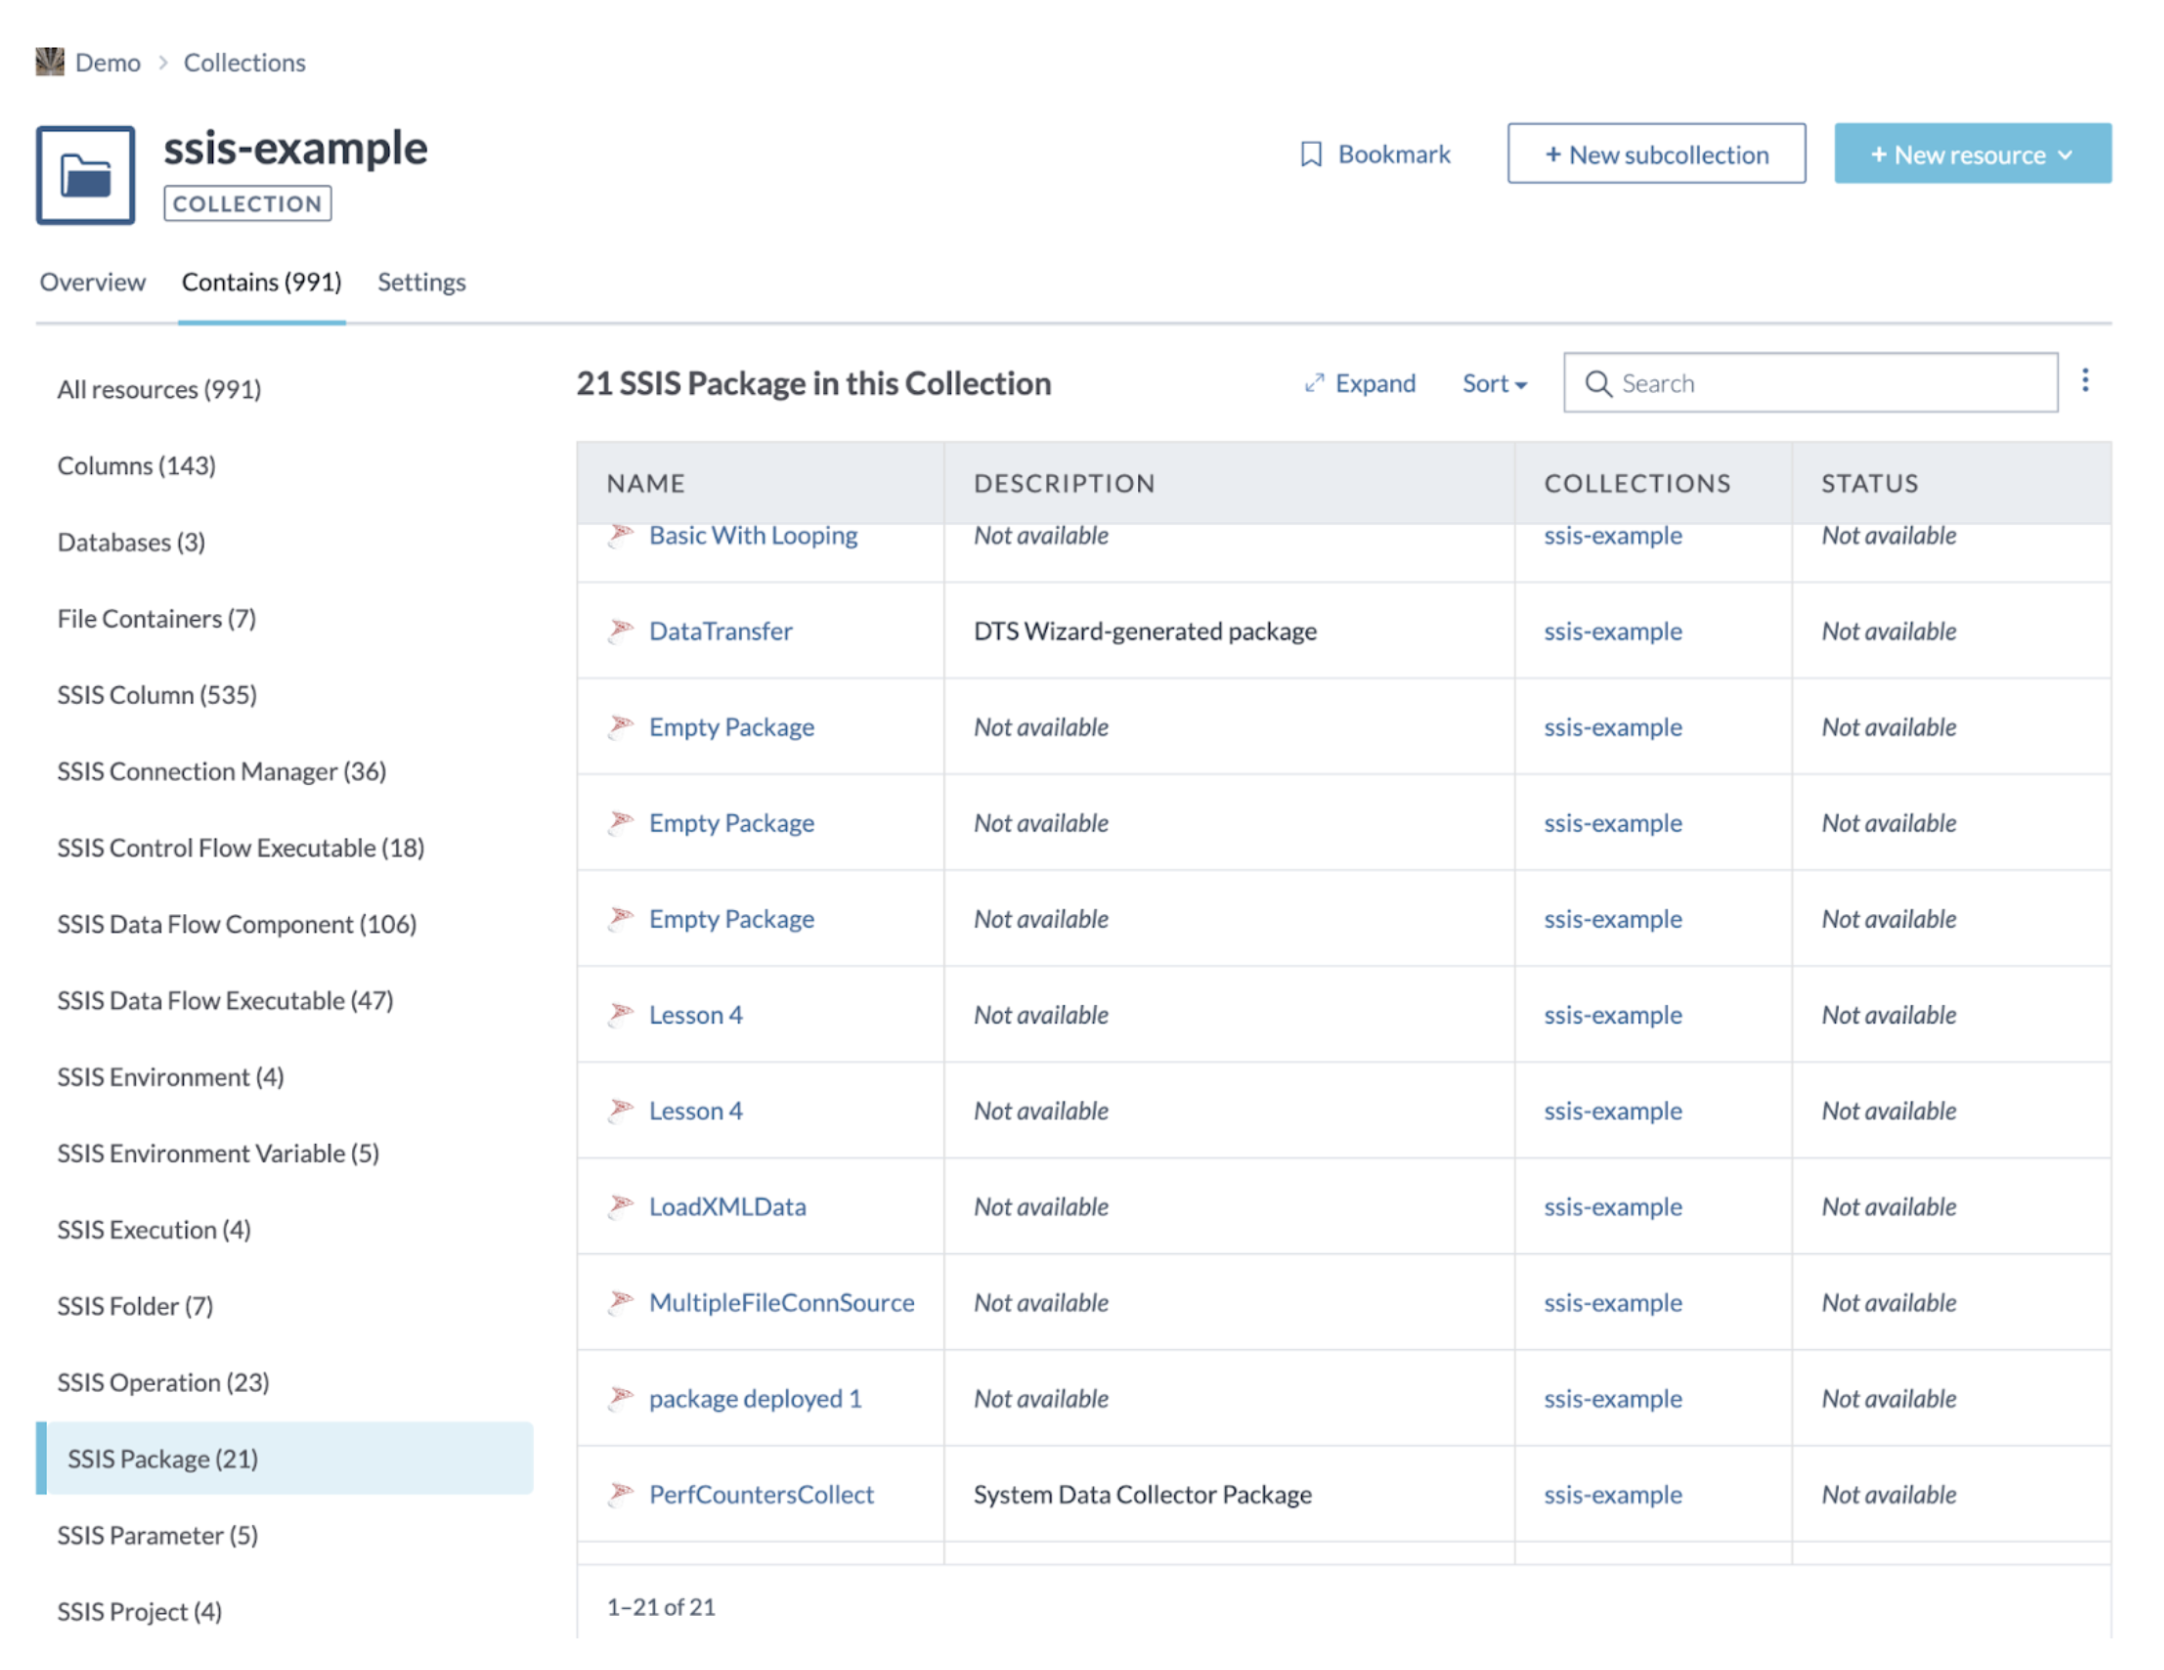Click the SSIS Package icon for MultipleFileConnSource
Image resolution: width=2164 pixels, height=1670 pixels.
tap(623, 1302)
